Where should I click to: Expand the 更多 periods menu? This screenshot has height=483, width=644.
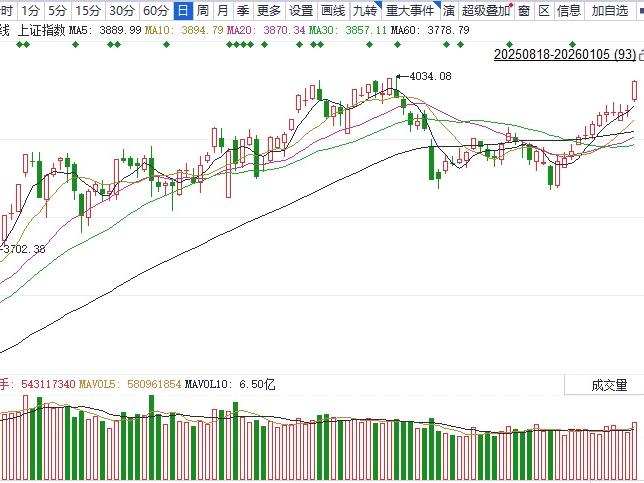pyautogui.click(x=269, y=11)
